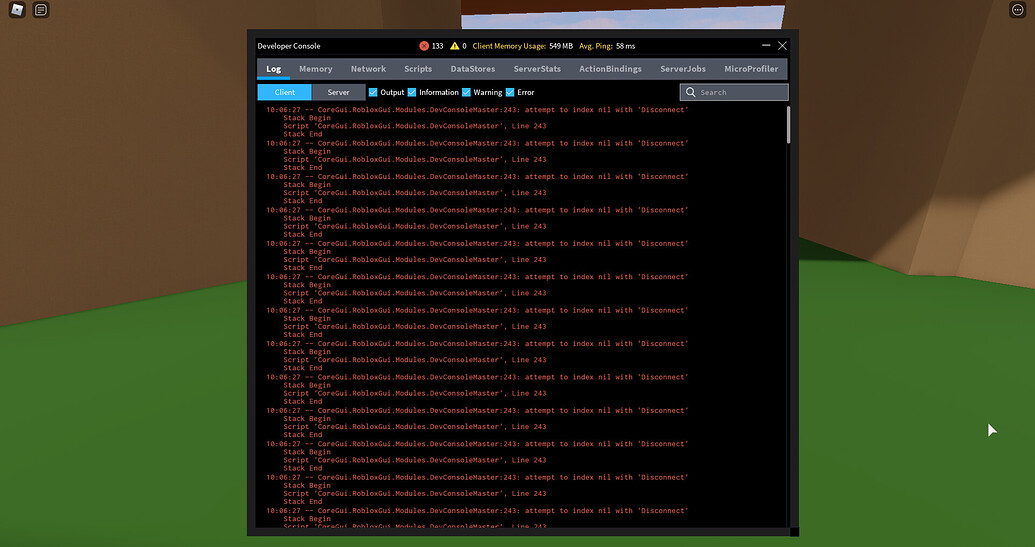Screen dimensions: 1035x547
Task: Click the 549 MB memory value
Action: click(561, 46)
